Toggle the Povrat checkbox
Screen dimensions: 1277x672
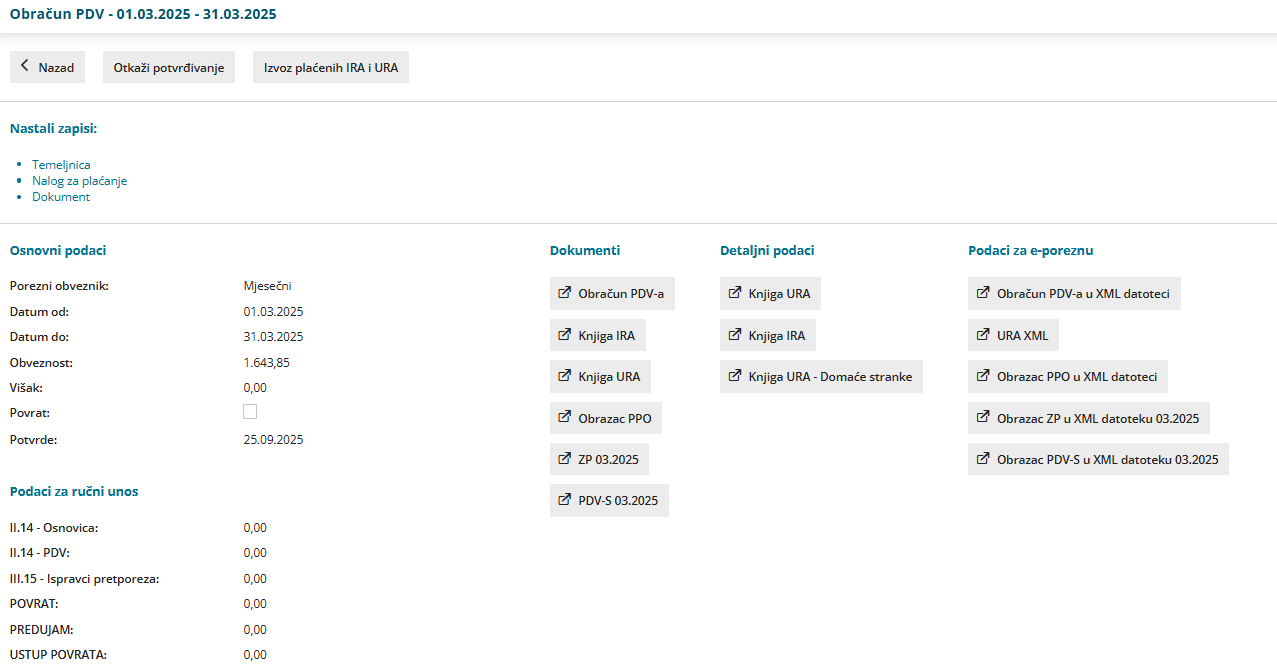(250, 412)
